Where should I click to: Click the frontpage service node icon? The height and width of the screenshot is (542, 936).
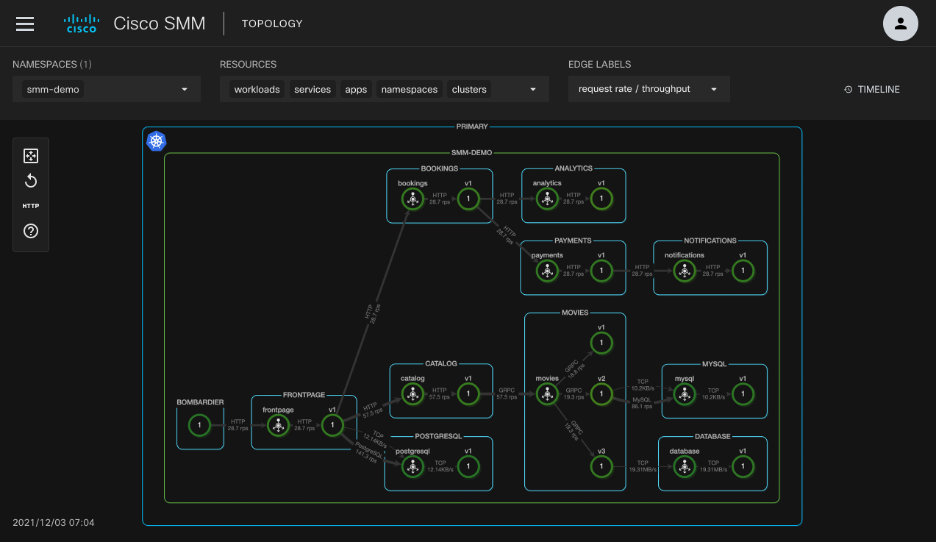point(277,427)
